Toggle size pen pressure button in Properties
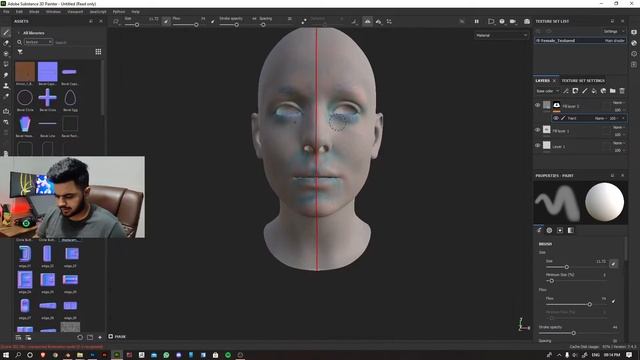Screen dimensions: 640x360 coord(613,264)
